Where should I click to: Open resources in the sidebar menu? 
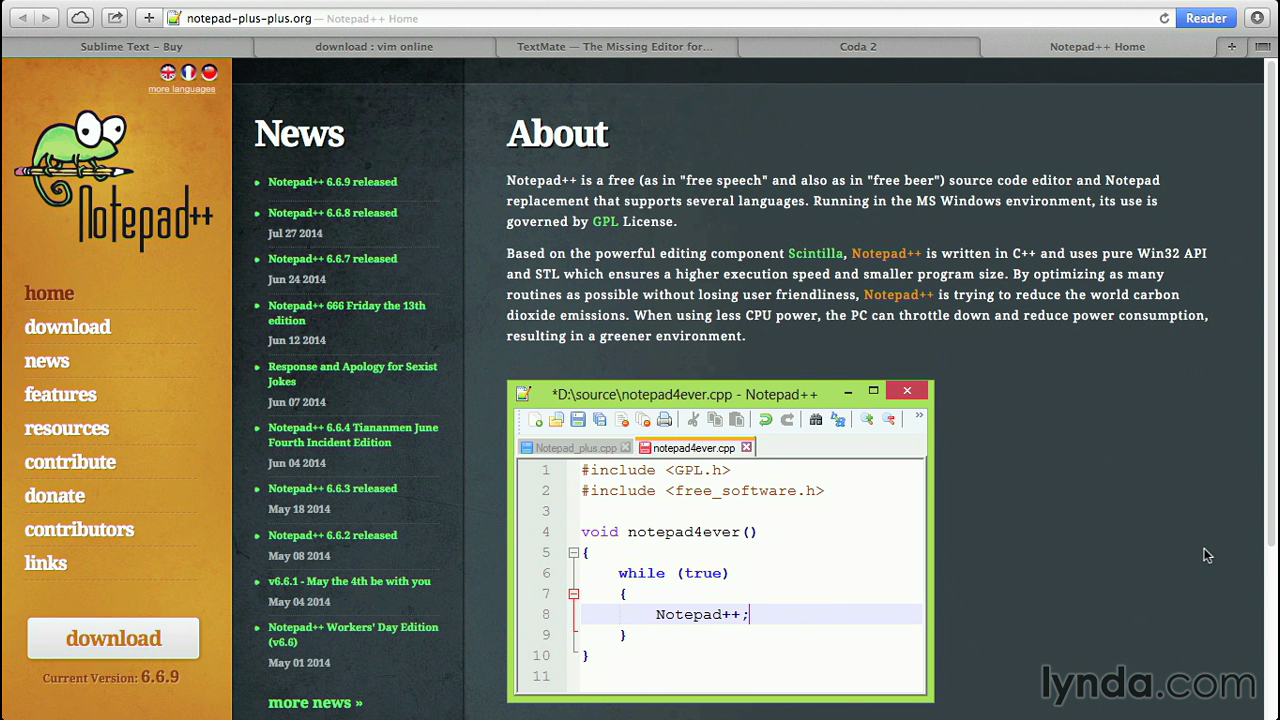(66, 428)
